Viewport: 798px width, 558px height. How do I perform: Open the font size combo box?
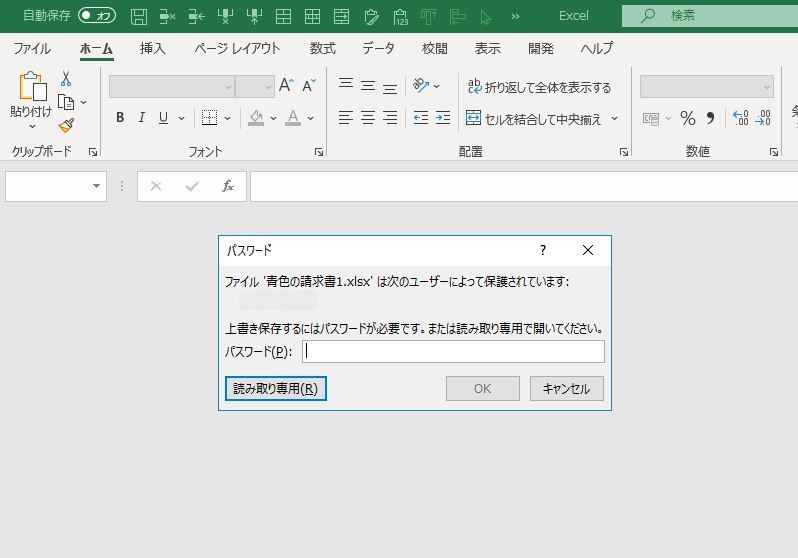(x=255, y=87)
